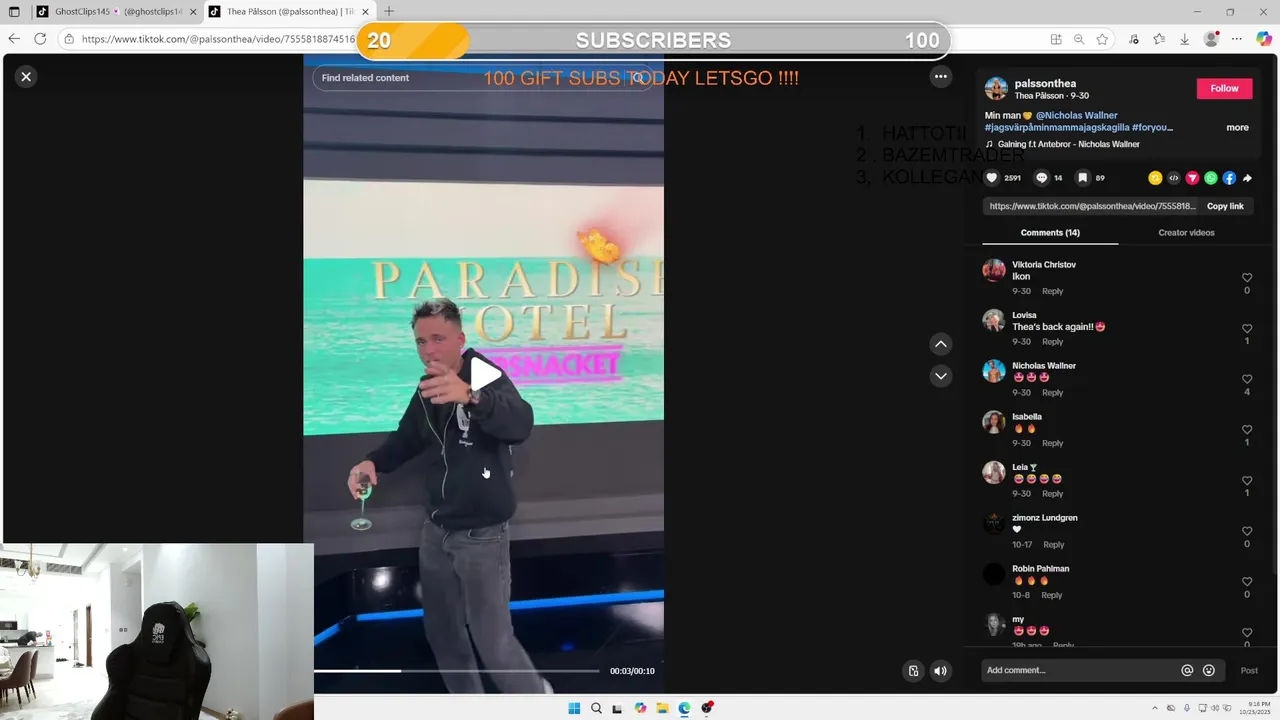Open Windows Start menu

(x=574, y=708)
